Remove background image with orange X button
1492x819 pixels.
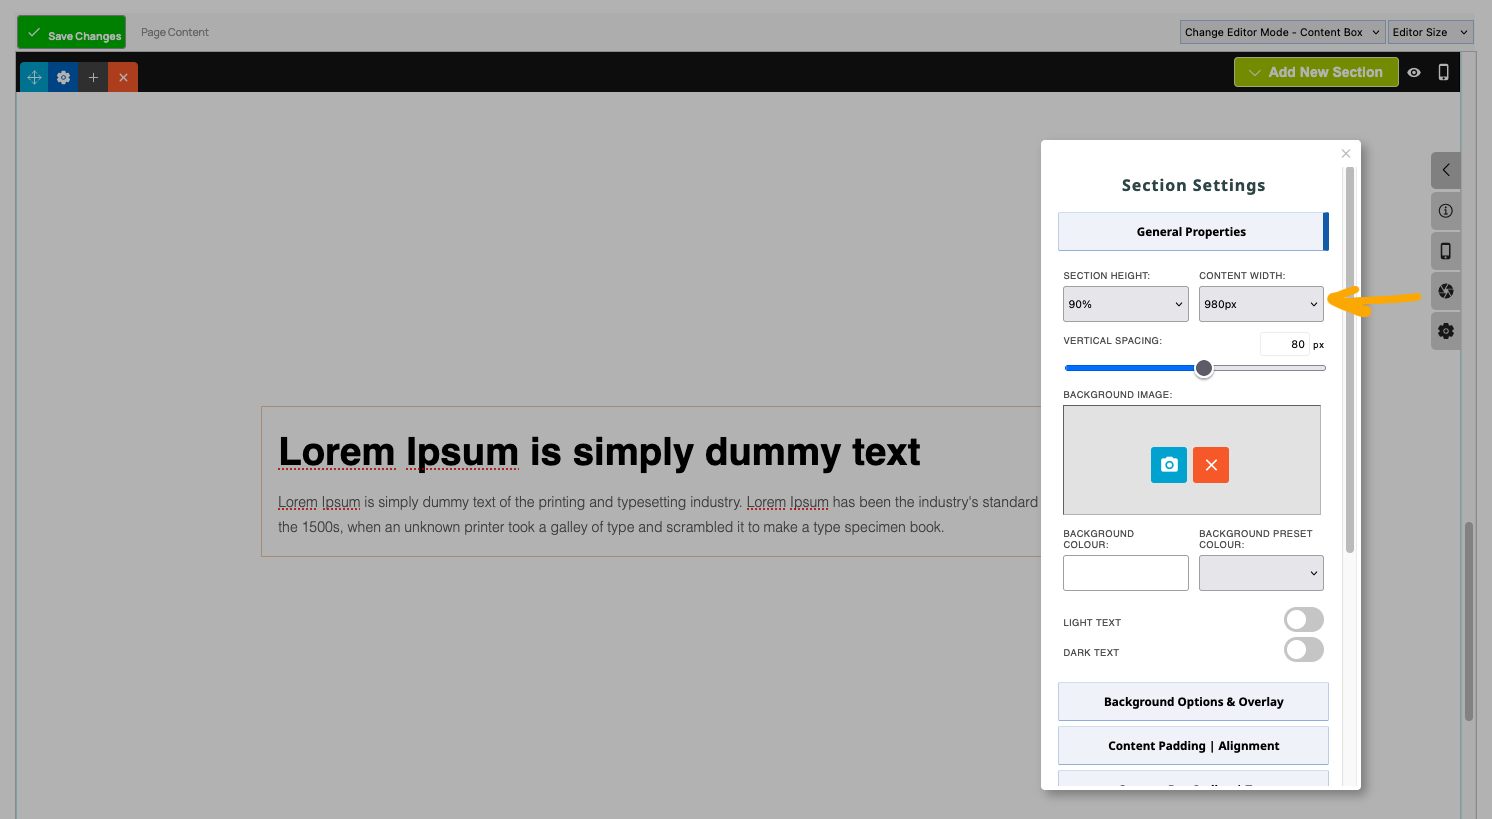click(x=1210, y=465)
